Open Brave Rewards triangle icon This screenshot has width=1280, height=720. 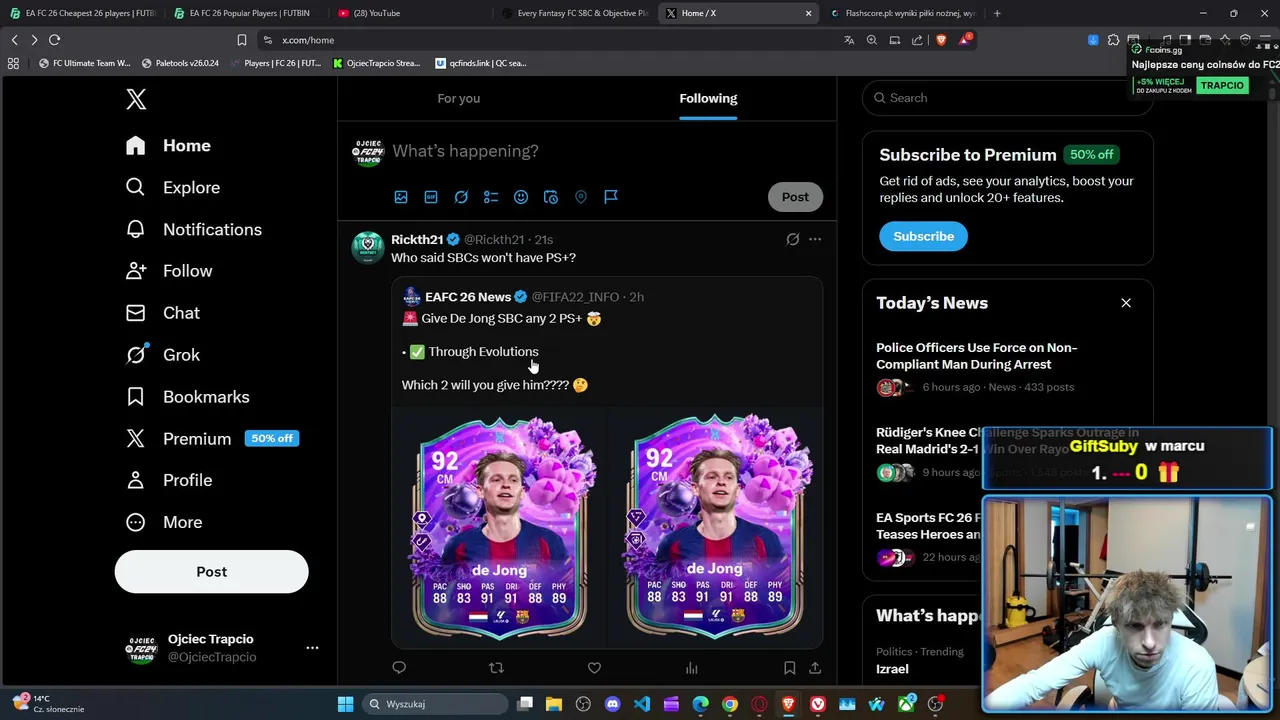(964, 40)
